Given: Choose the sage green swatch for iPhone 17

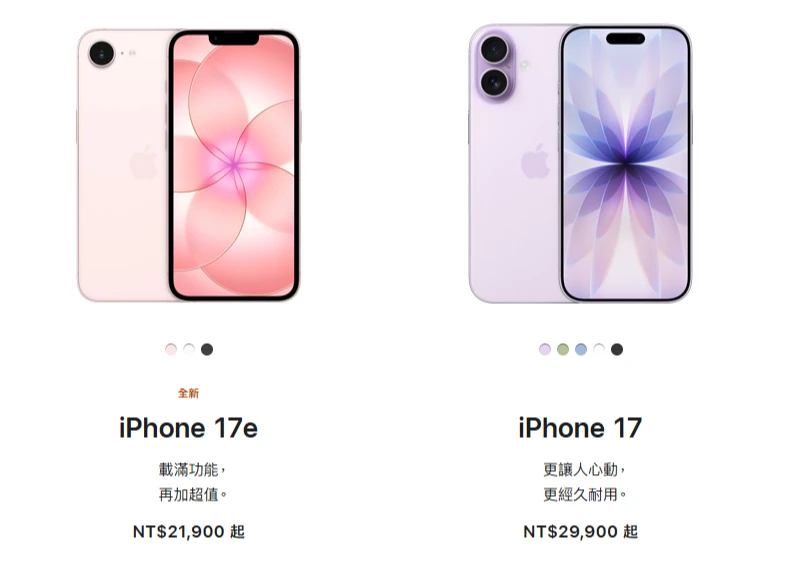Looking at the screenshot, I should pos(563,349).
